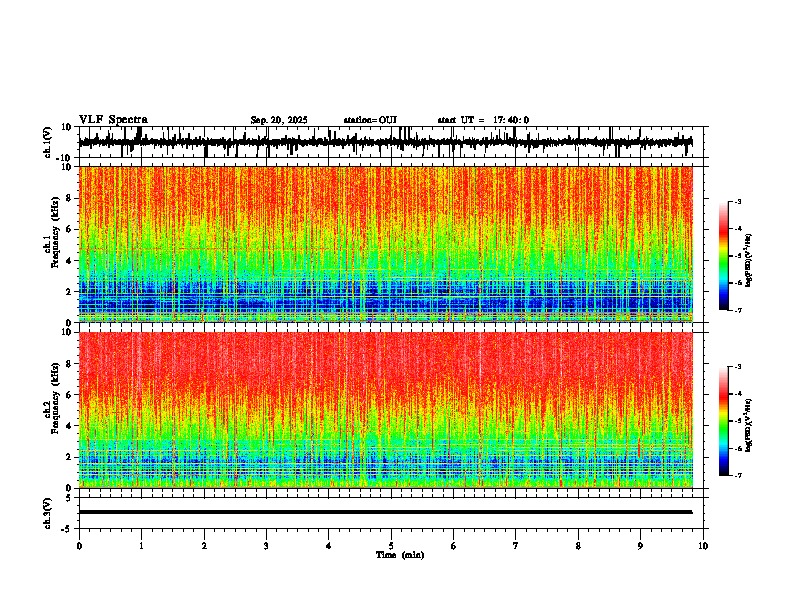Click the ch.2 color scale log(PSD) unit label

click(749, 425)
